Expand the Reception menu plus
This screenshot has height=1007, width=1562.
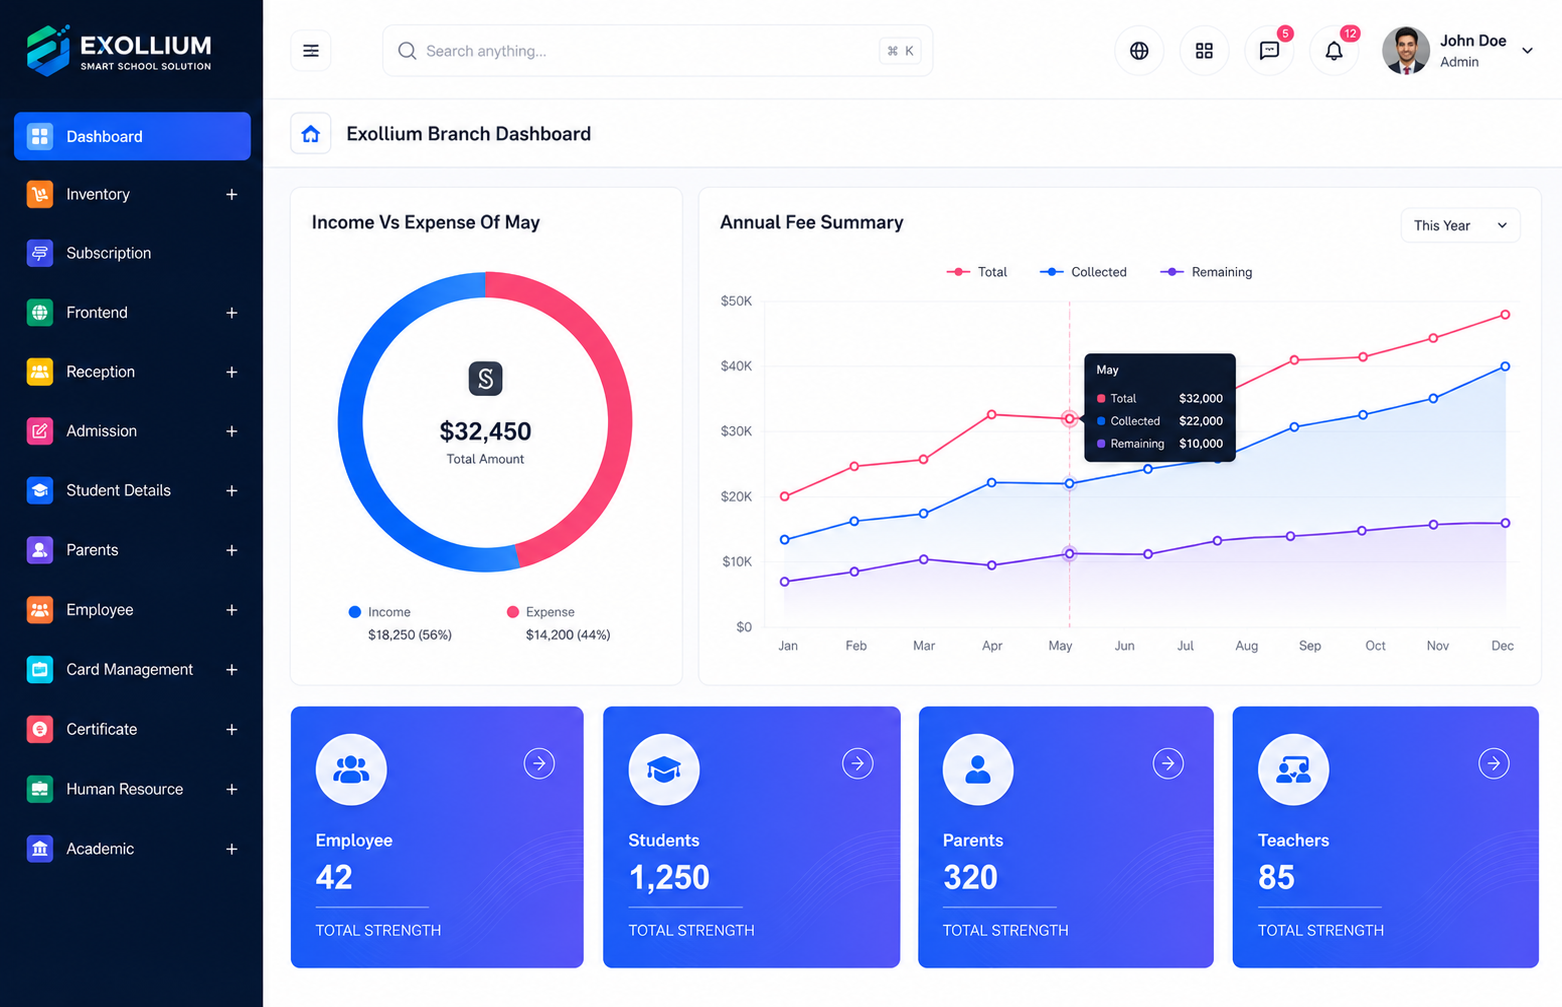[231, 372]
